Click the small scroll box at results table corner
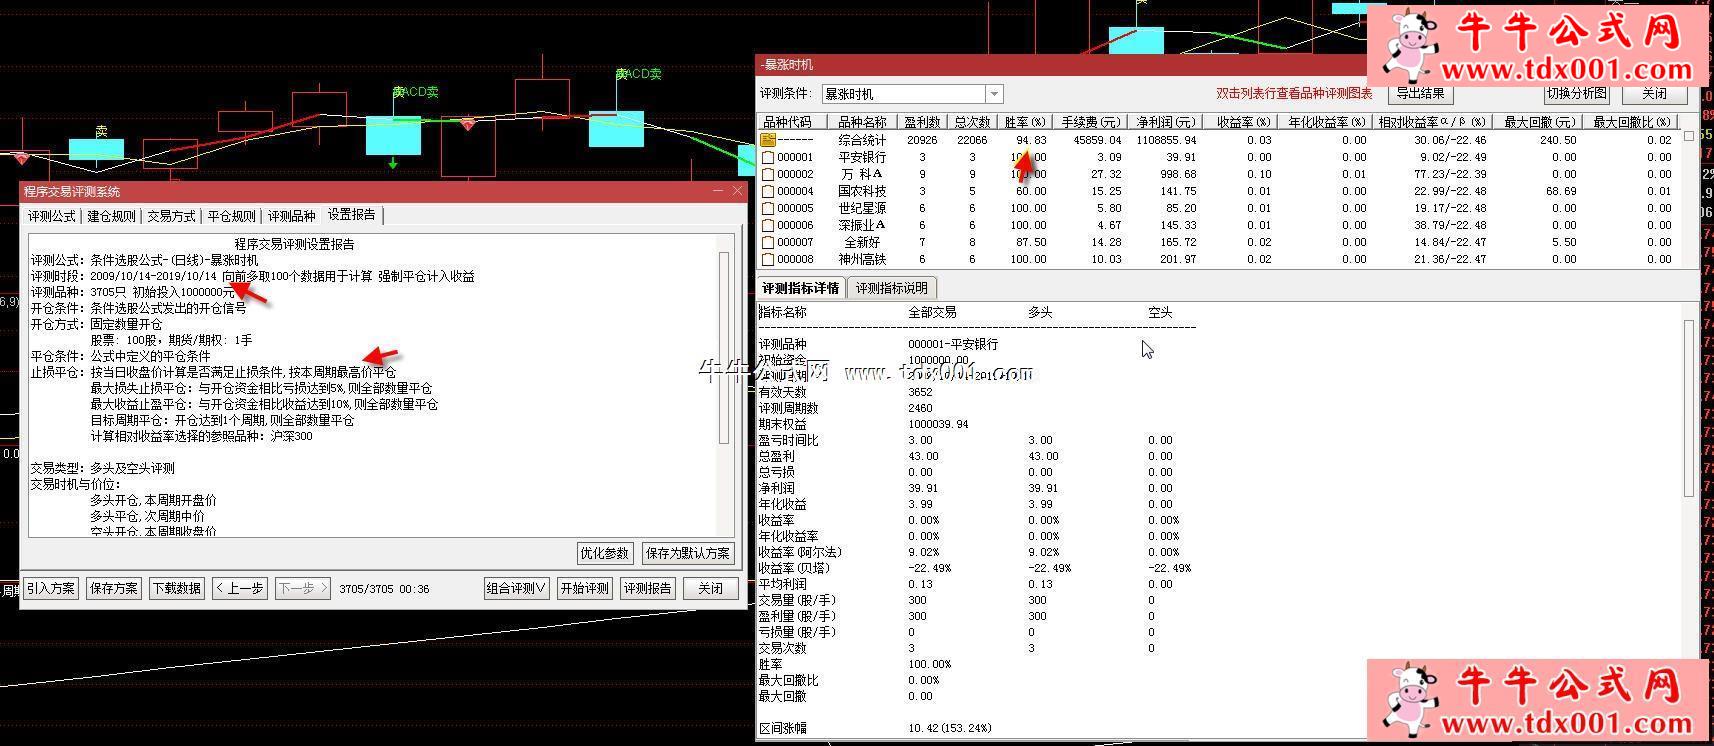This screenshot has height=746, width=1714. [x=1690, y=136]
